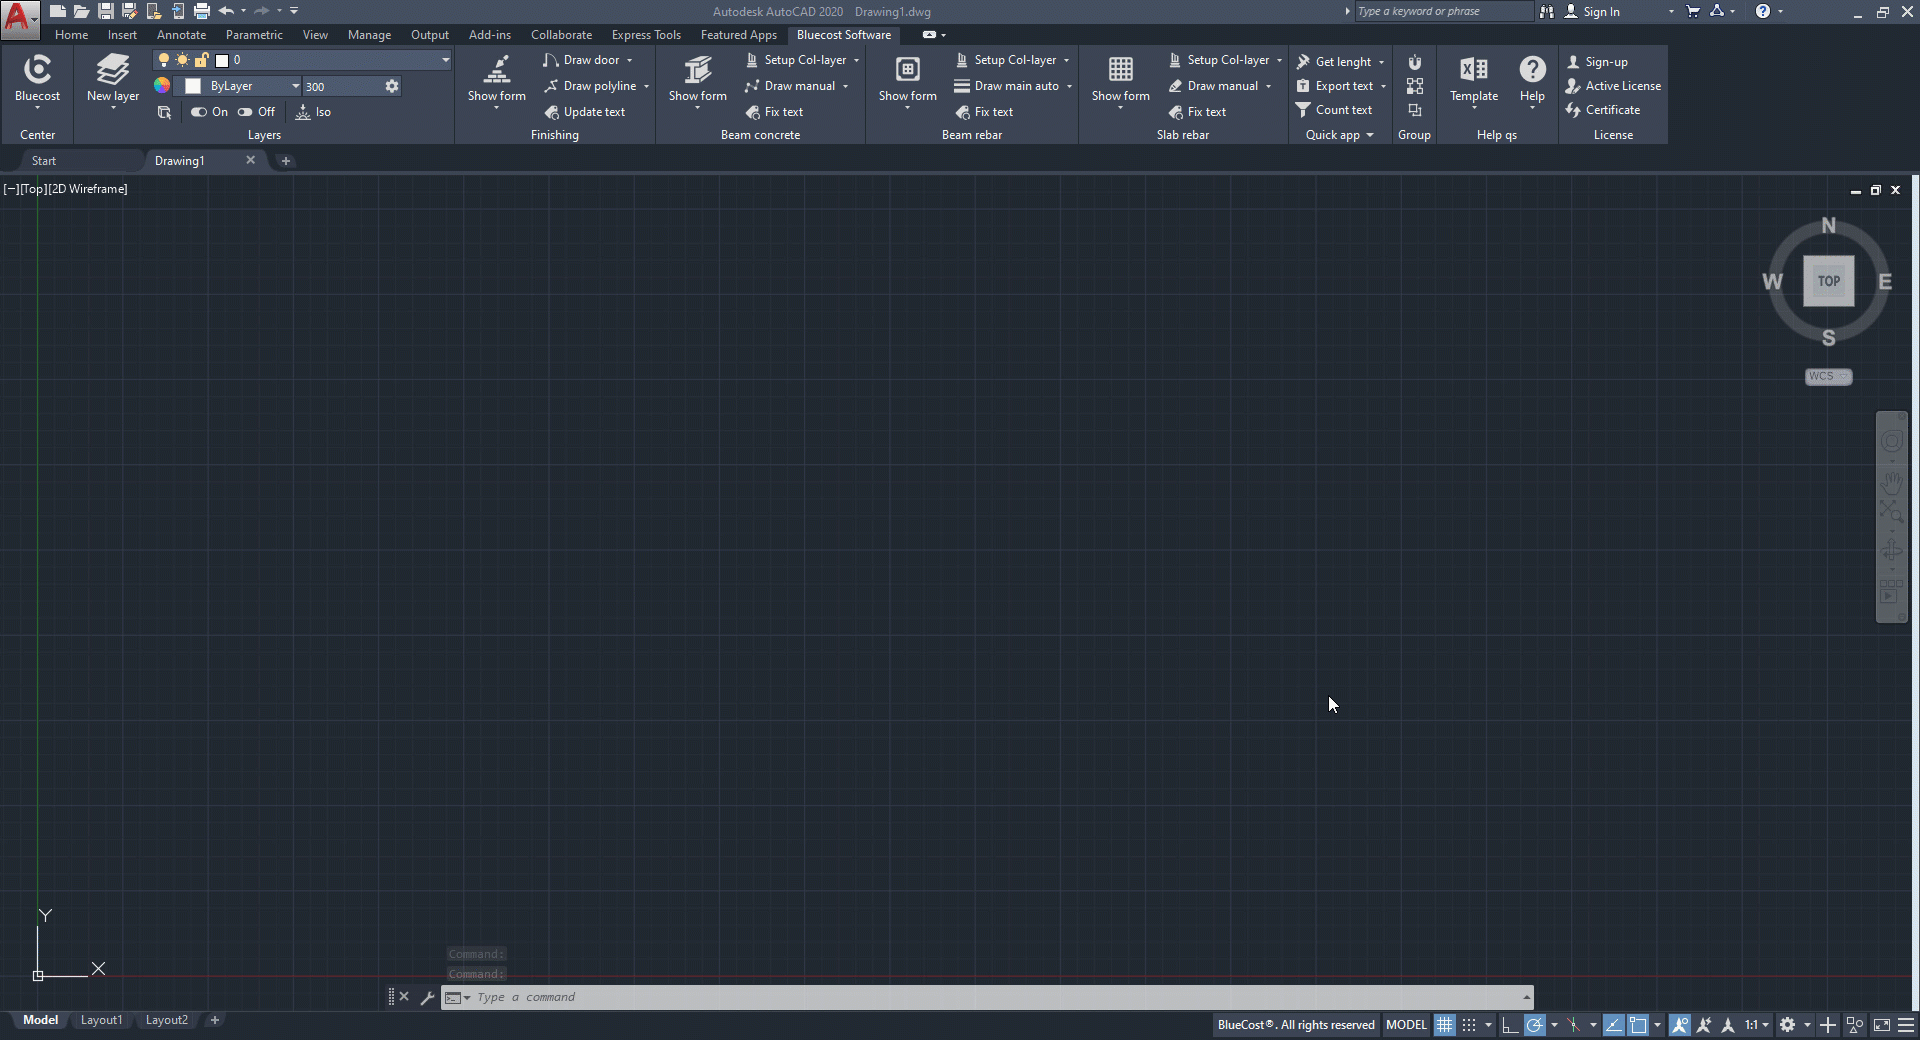Click the Bluecost Center icon
1920x1040 pixels.
37,70
